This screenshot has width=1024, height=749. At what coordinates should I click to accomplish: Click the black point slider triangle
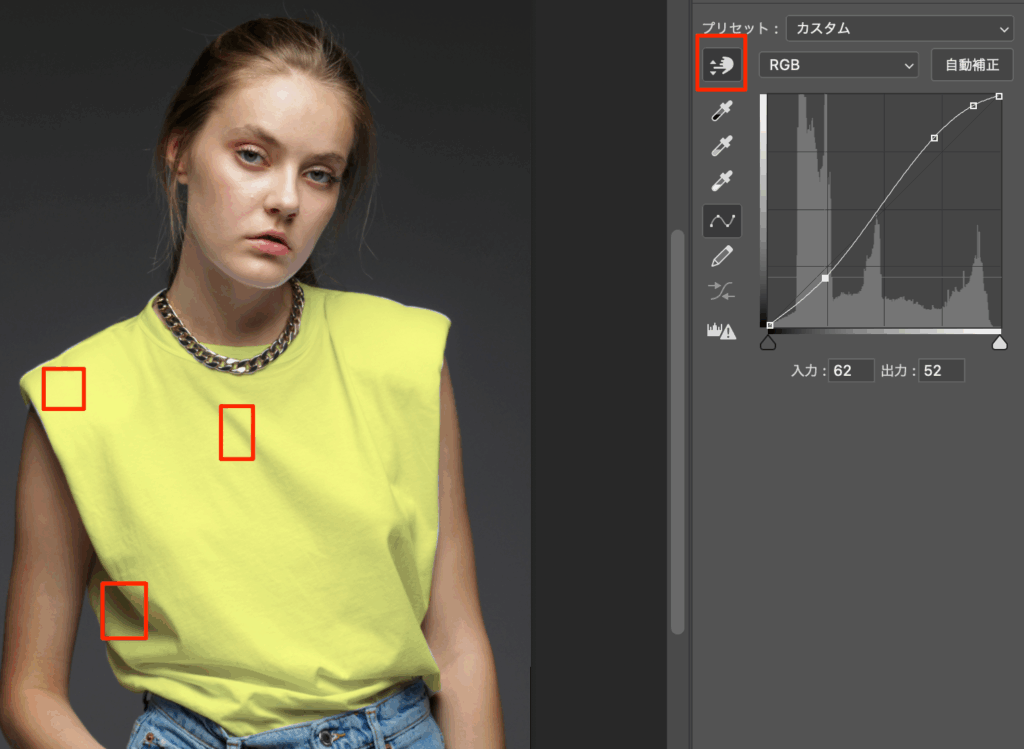coord(768,343)
